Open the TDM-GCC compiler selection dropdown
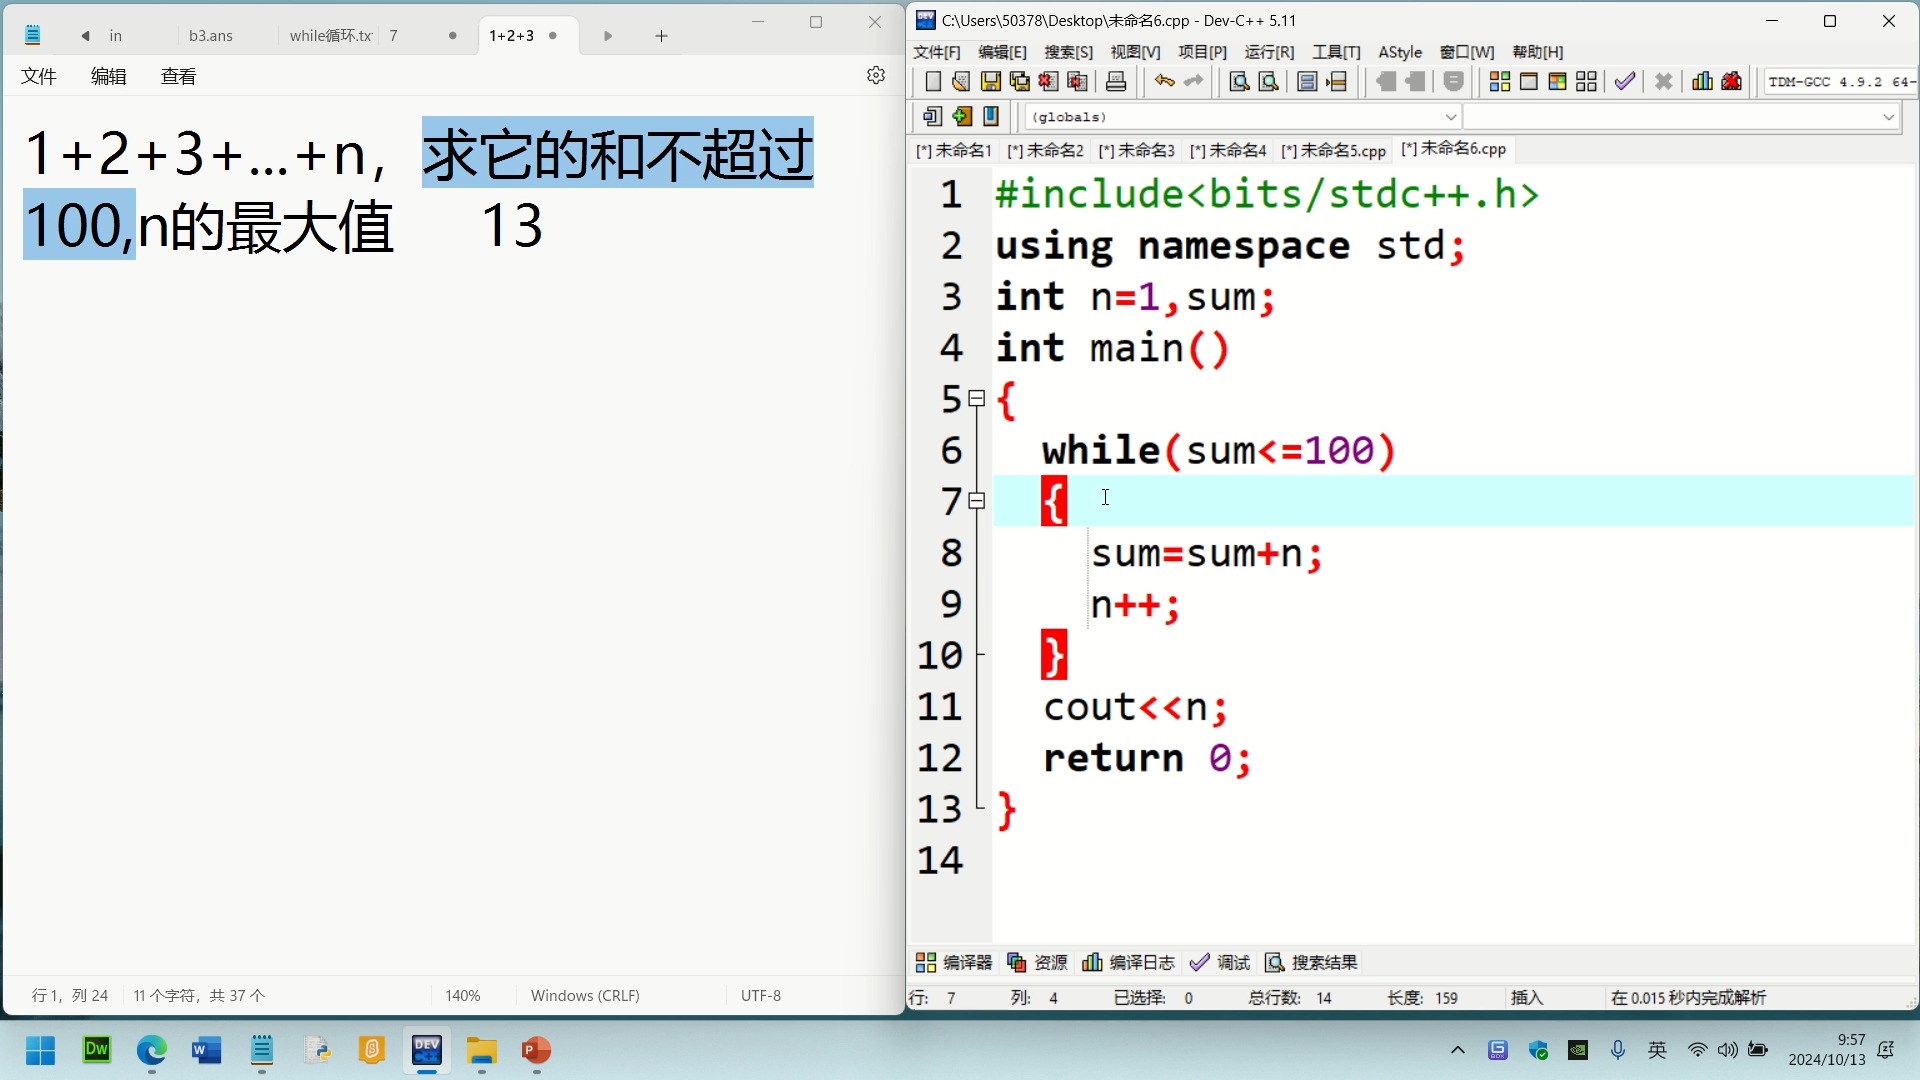The height and width of the screenshot is (1080, 1920). tap(1840, 82)
